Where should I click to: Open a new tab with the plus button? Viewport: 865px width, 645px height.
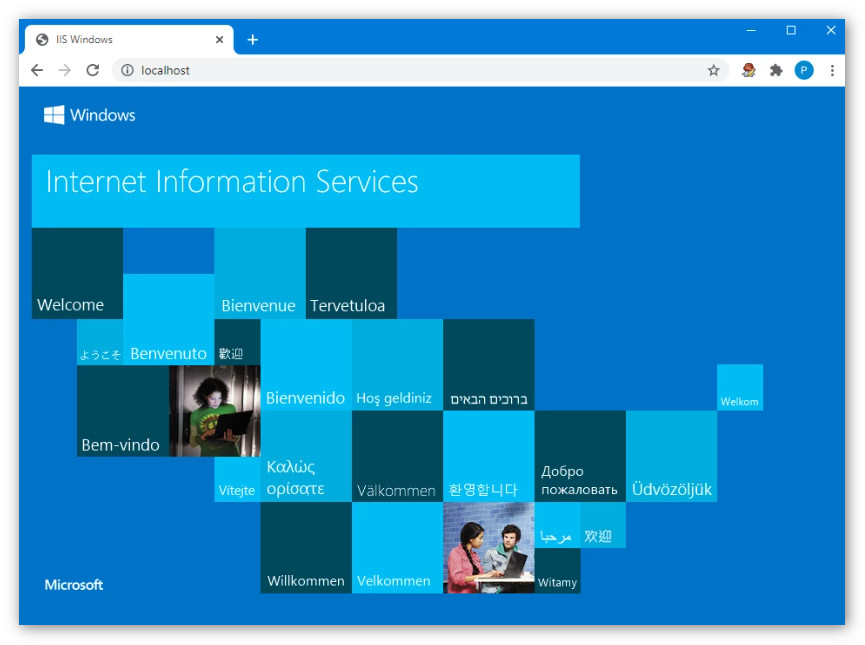[x=253, y=40]
